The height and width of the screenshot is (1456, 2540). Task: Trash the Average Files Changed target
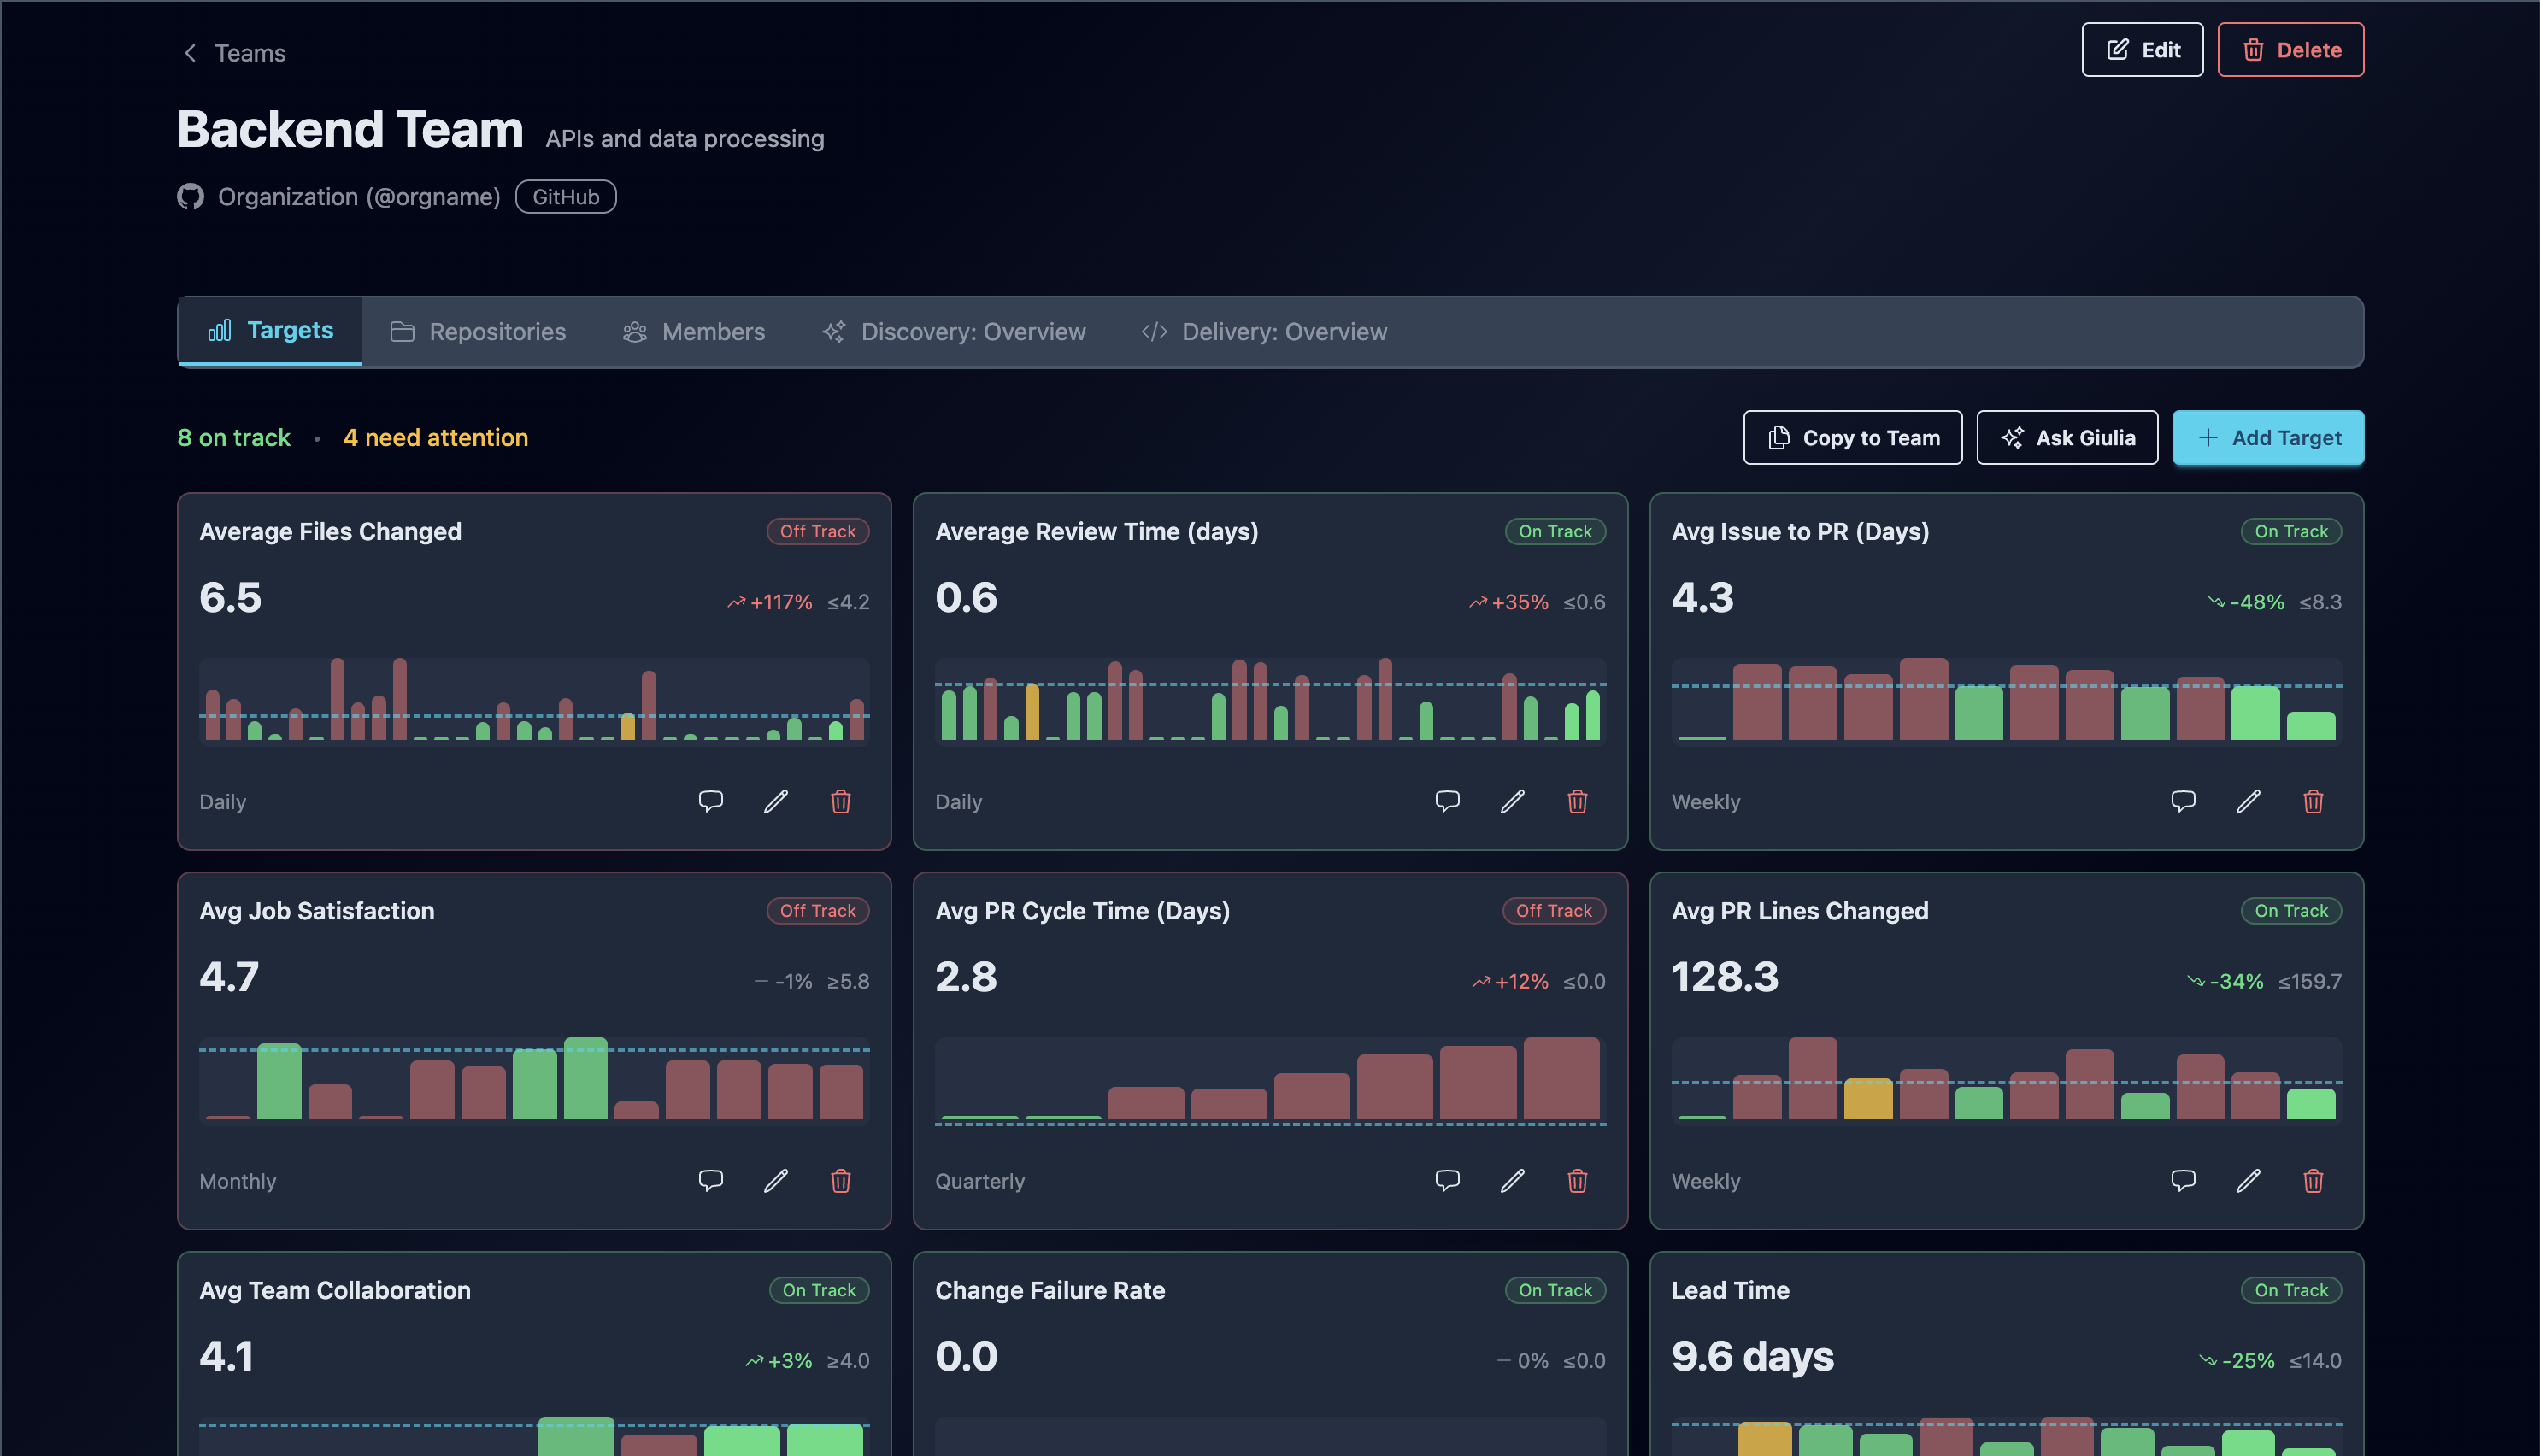pyautogui.click(x=841, y=801)
